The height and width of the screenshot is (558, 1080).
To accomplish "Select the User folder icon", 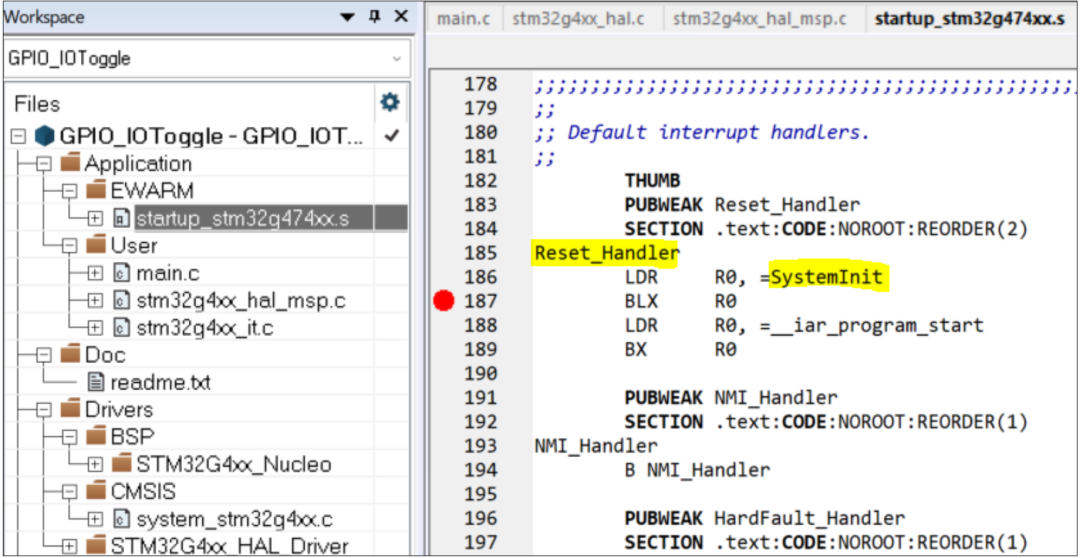I will (95, 246).
